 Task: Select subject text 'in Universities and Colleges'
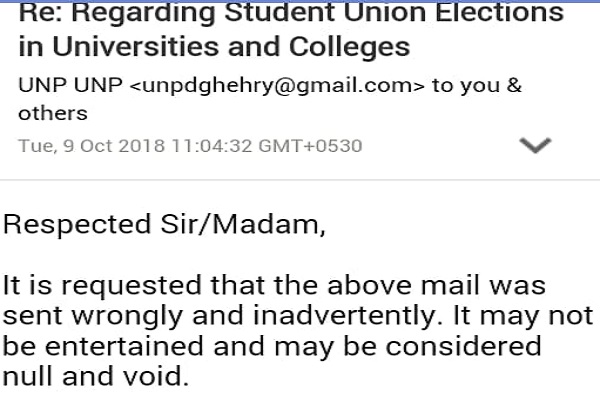click(x=214, y=47)
